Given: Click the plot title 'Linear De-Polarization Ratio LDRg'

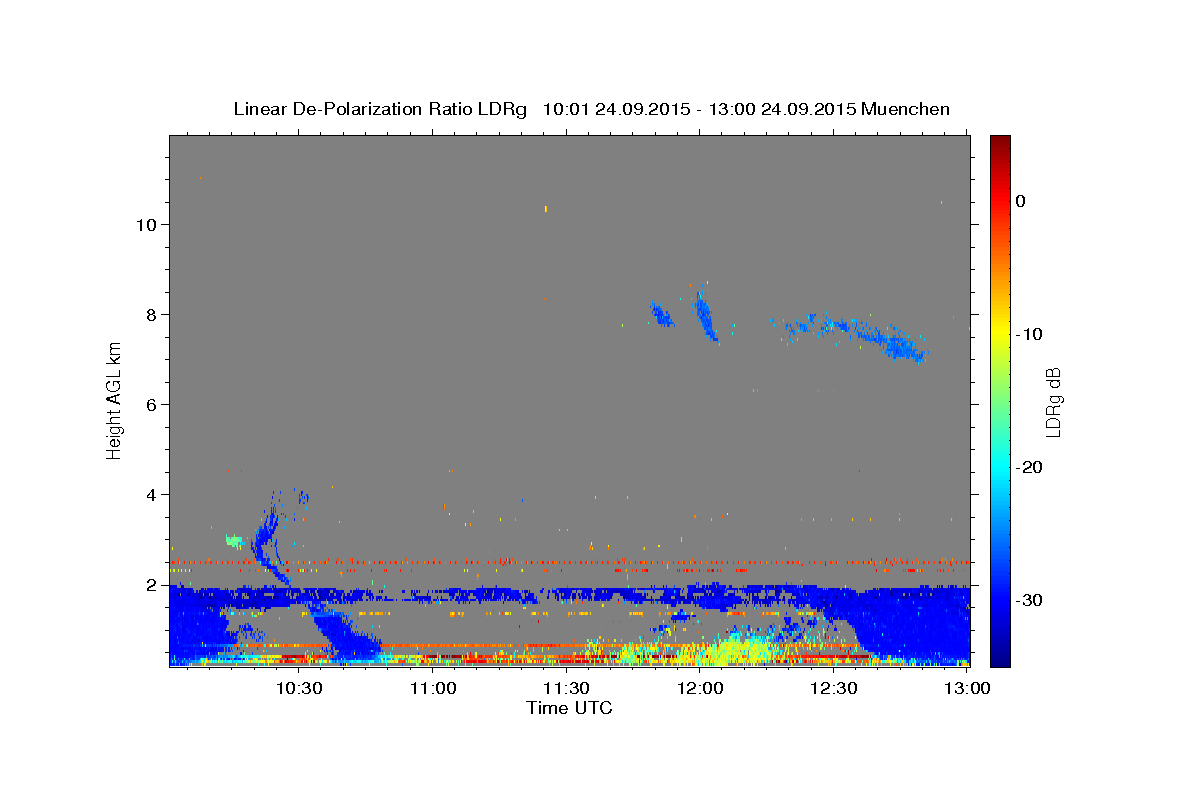Looking at the screenshot, I should tap(379, 109).
